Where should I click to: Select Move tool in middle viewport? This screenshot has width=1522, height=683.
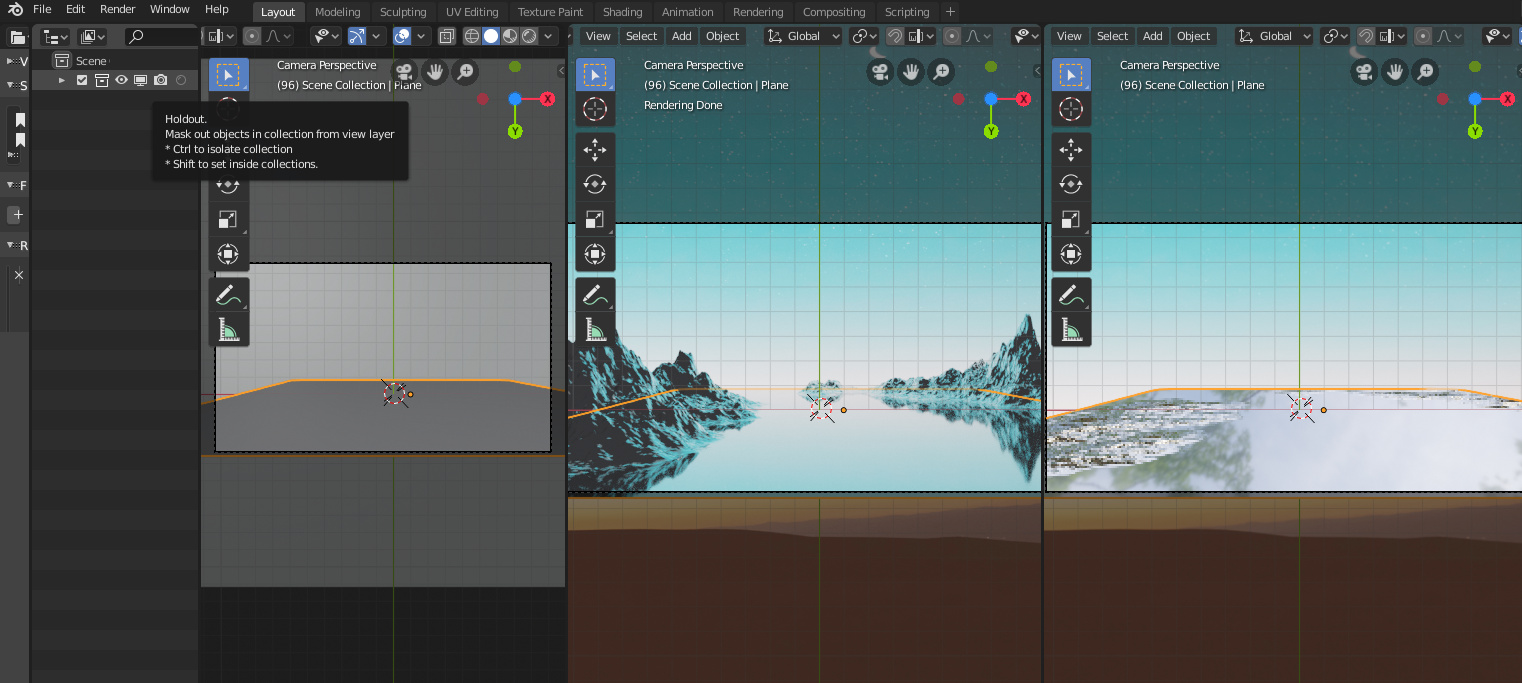click(x=595, y=150)
